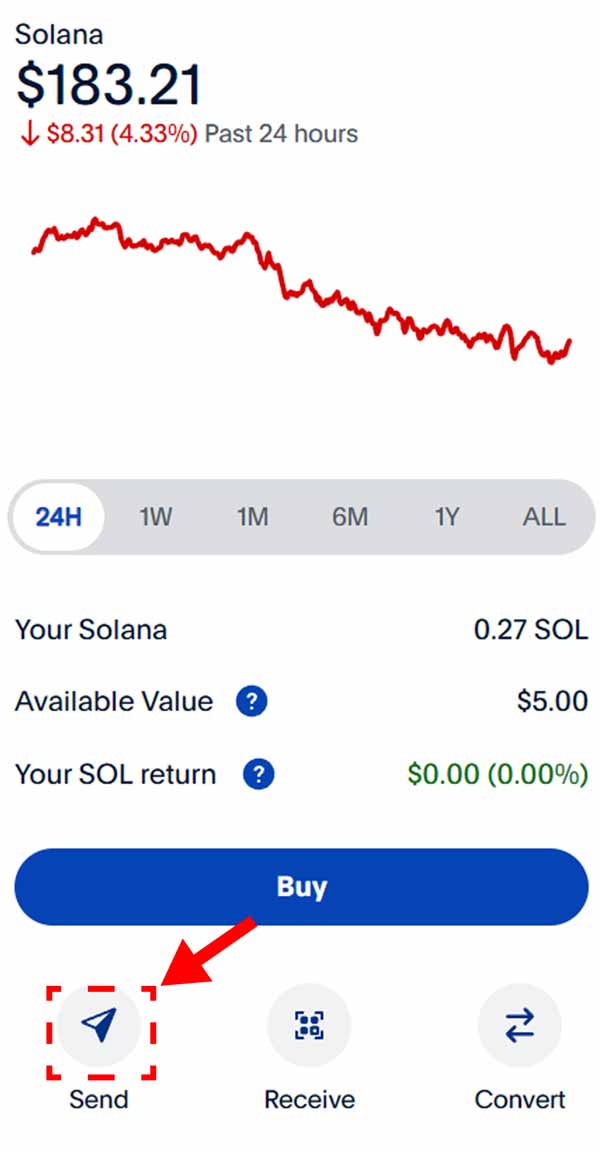The width and height of the screenshot is (600, 1153).
Task: Select the 24H time range
Action: pos(58,517)
